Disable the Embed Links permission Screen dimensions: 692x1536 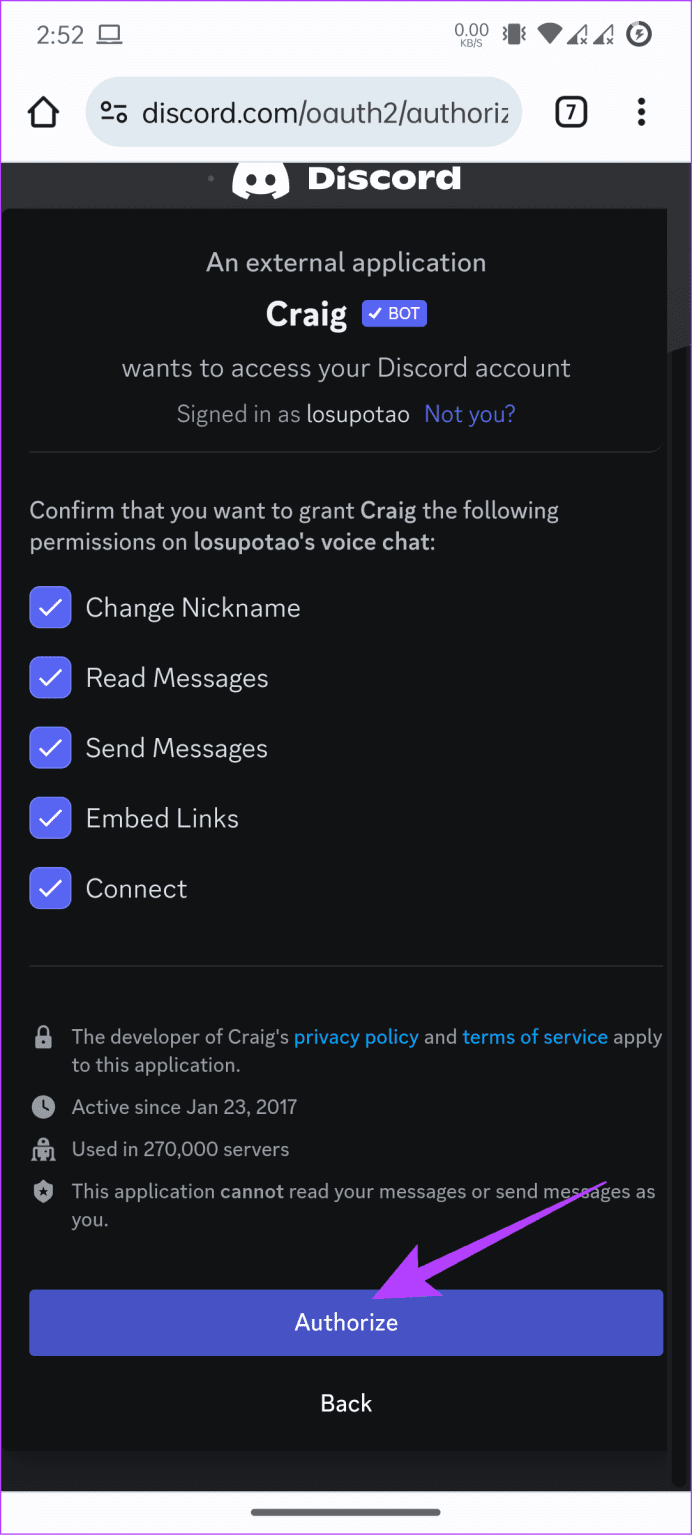tap(50, 817)
